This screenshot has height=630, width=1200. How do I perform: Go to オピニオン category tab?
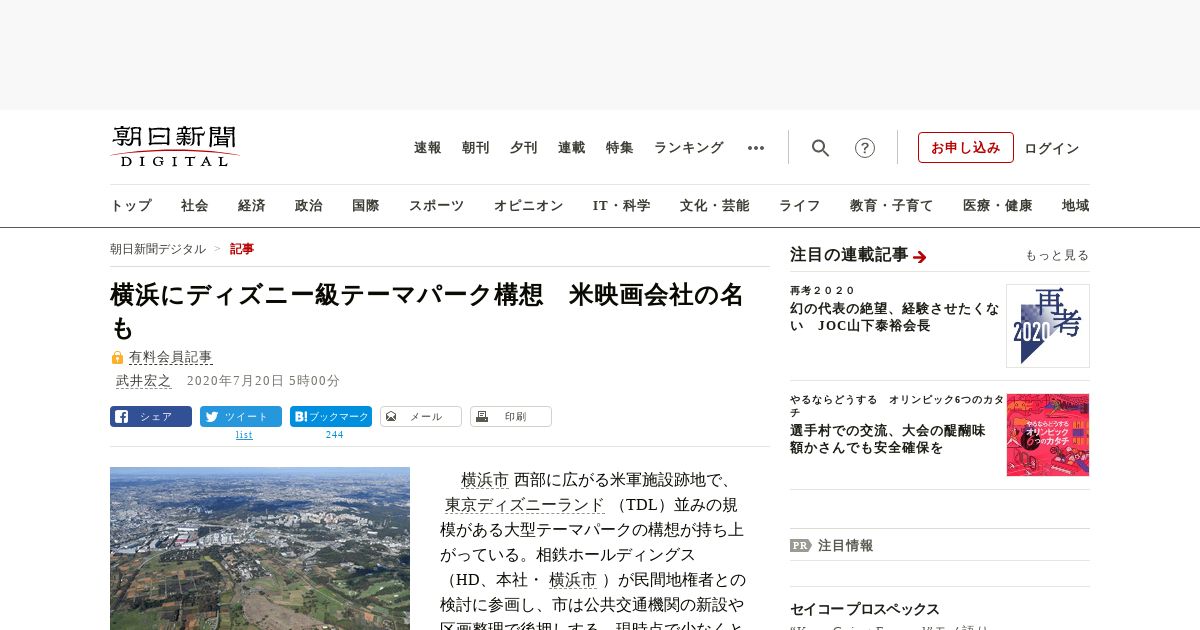point(528,206)
